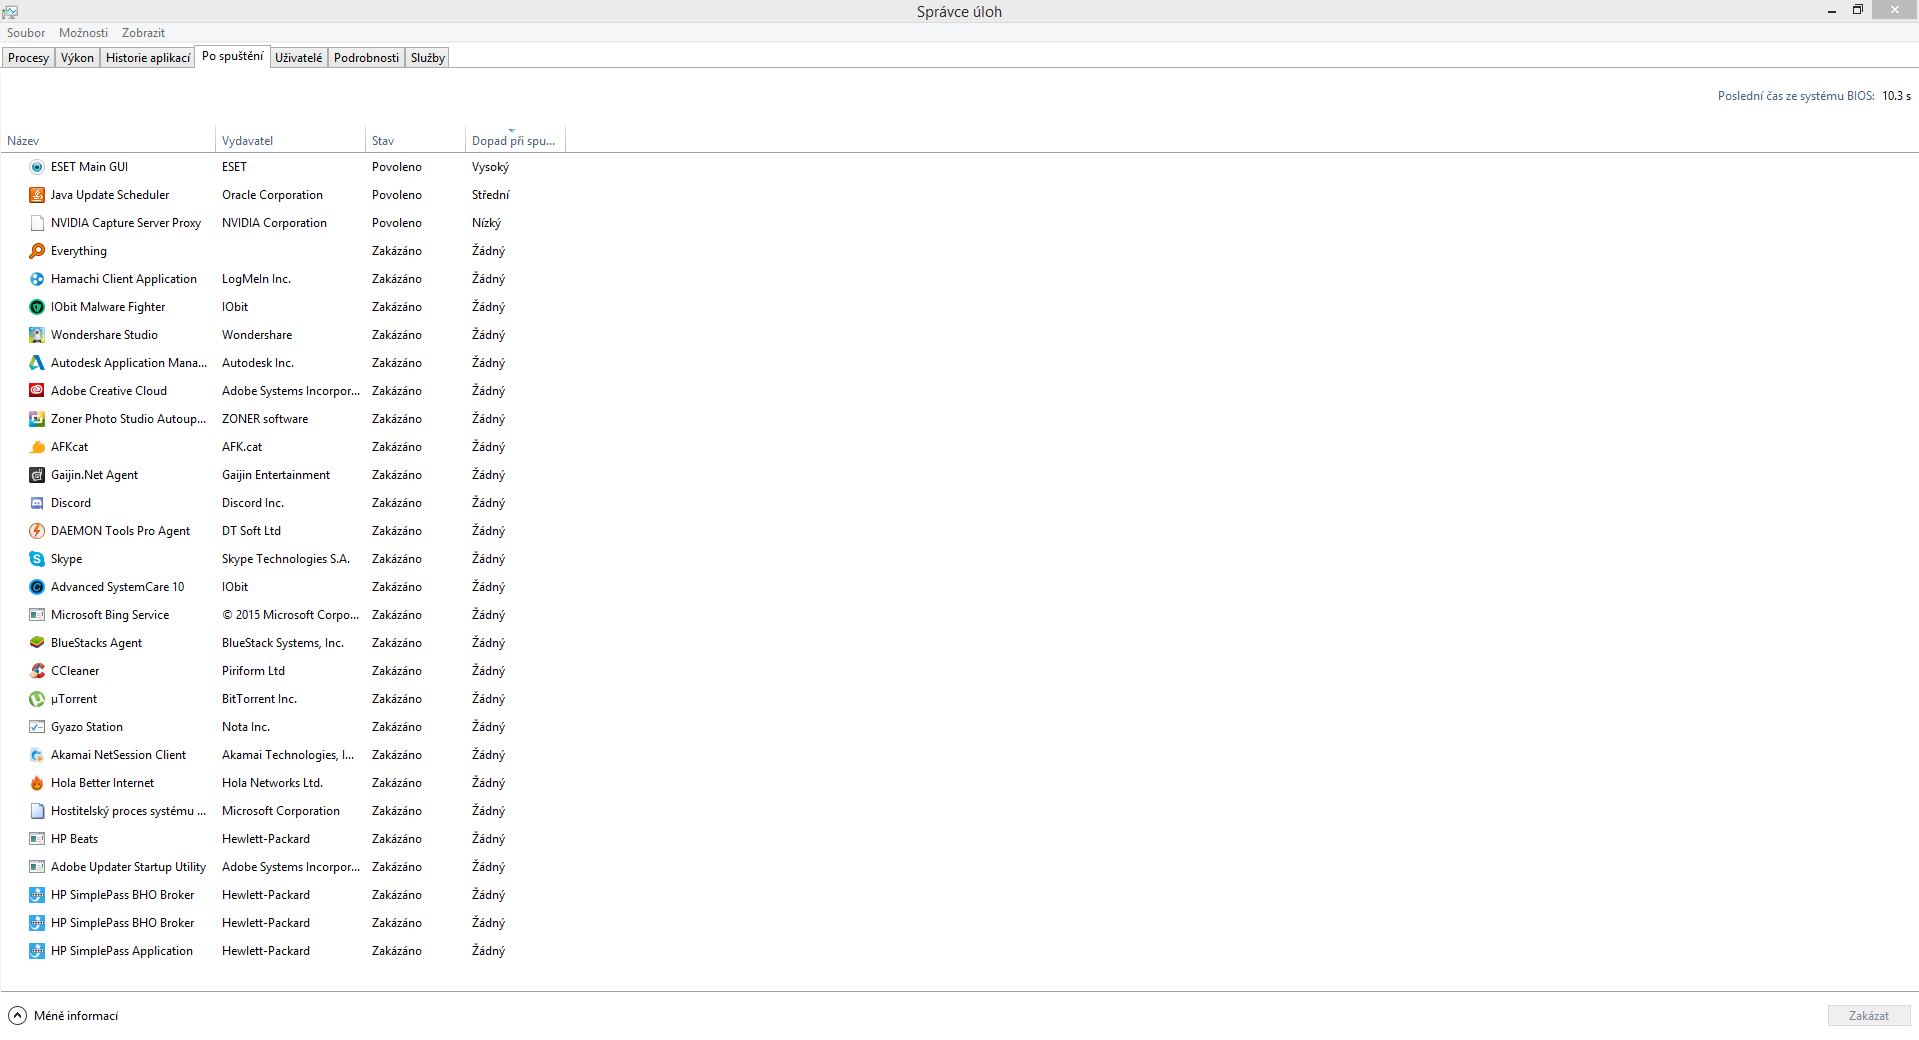Click Zakázáno status in the Discord row
The height and width of the screenshot is (1040, 1919).
click(397, 503)
